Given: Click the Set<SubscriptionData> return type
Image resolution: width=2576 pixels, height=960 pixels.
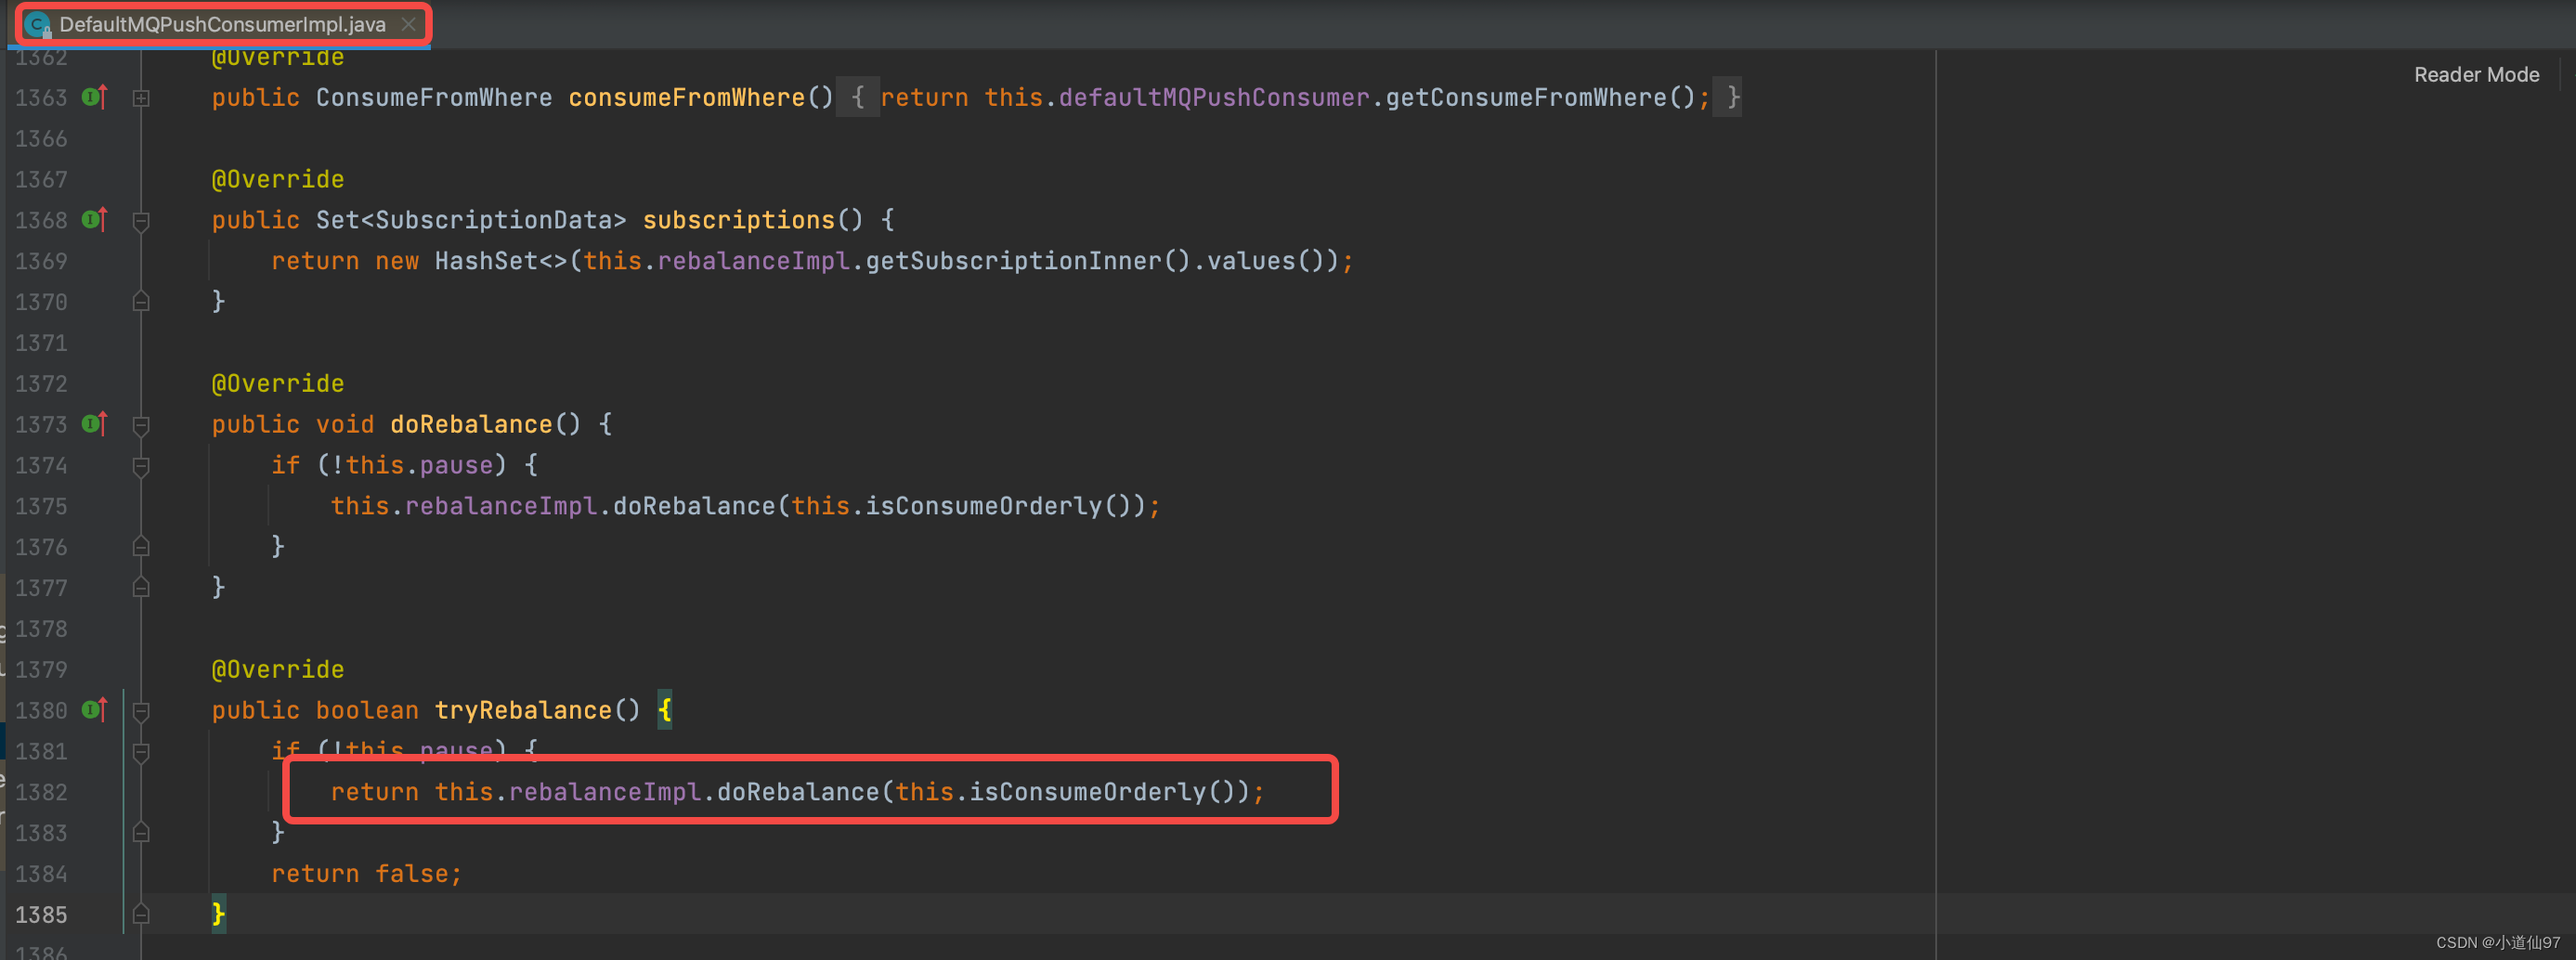Looking at the screenshot, I should click(x=470, y=220).
